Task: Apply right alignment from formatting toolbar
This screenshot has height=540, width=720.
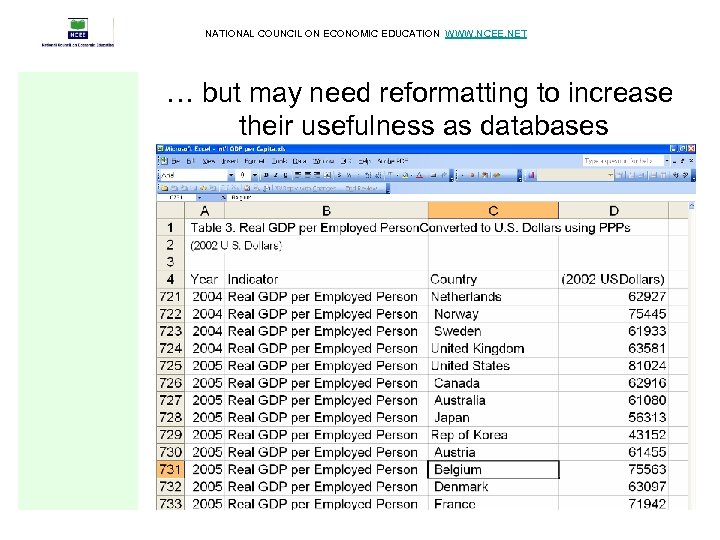Action: point(317,174)
